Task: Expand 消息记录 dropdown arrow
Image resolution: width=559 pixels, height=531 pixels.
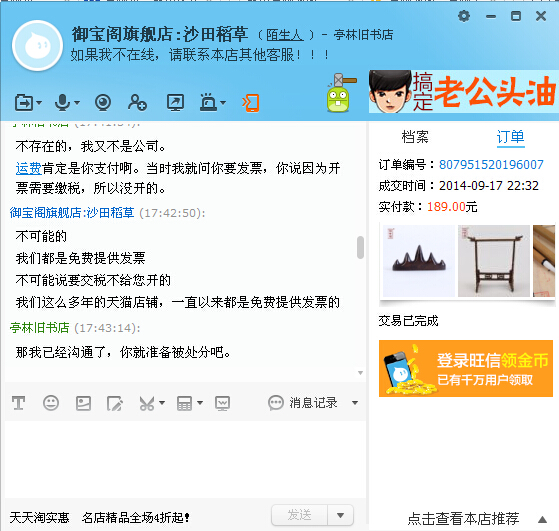Action: [355, 403]
